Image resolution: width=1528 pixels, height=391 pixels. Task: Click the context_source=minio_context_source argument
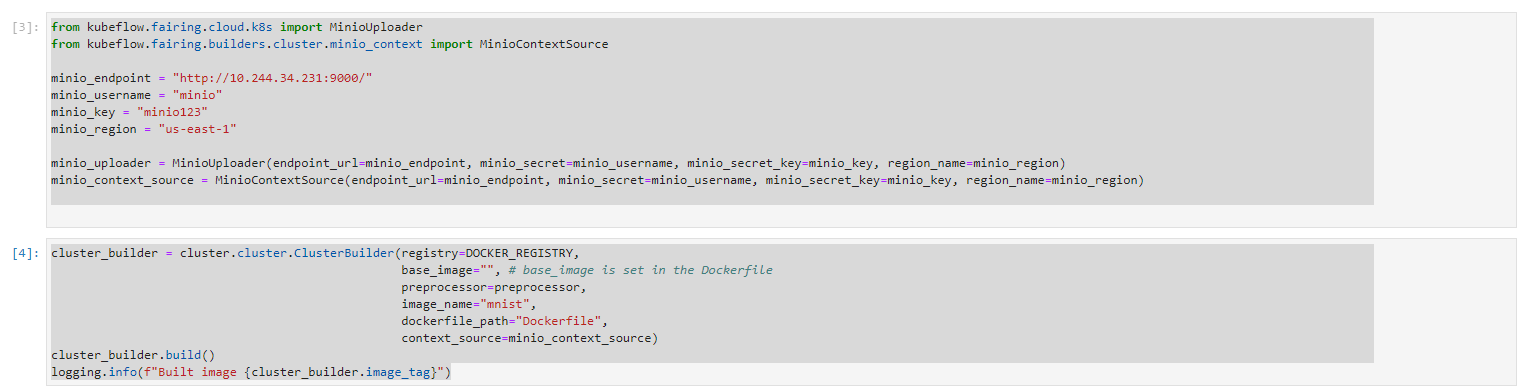point(529,338)
